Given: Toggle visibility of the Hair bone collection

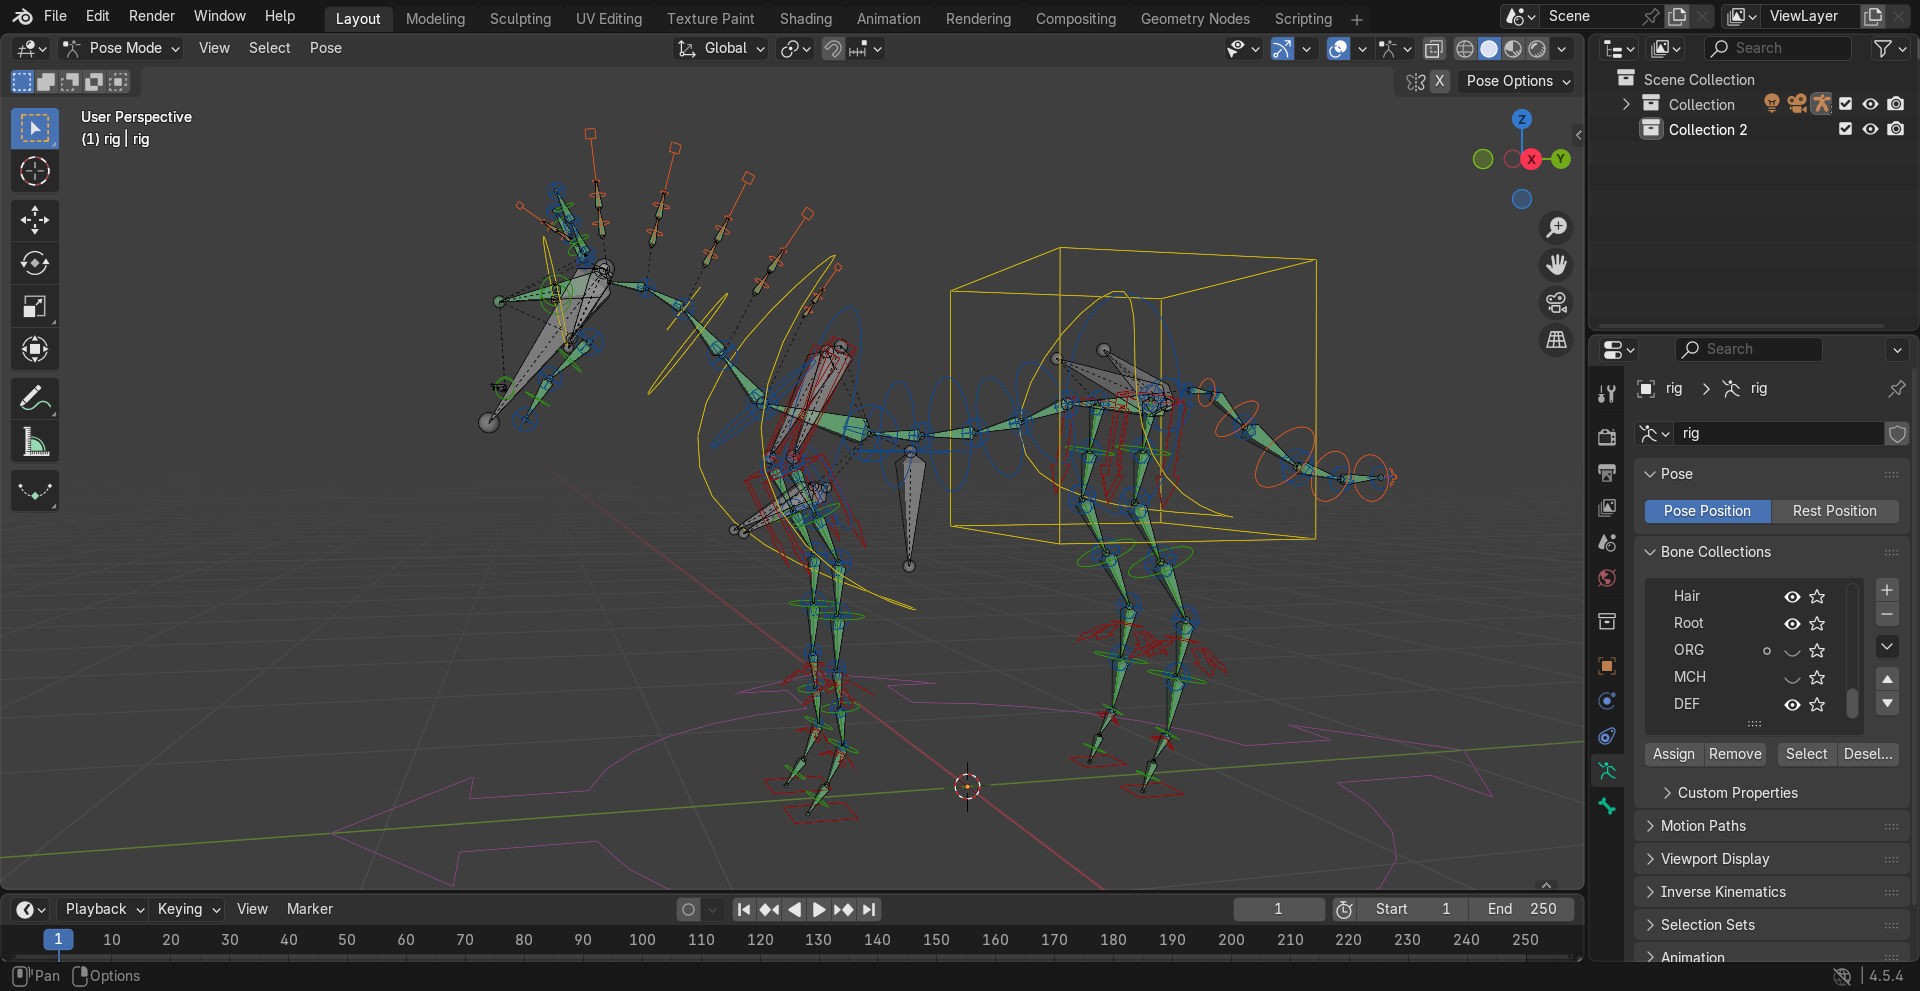Looking at the screenshot, I should tap(1792, 597).
